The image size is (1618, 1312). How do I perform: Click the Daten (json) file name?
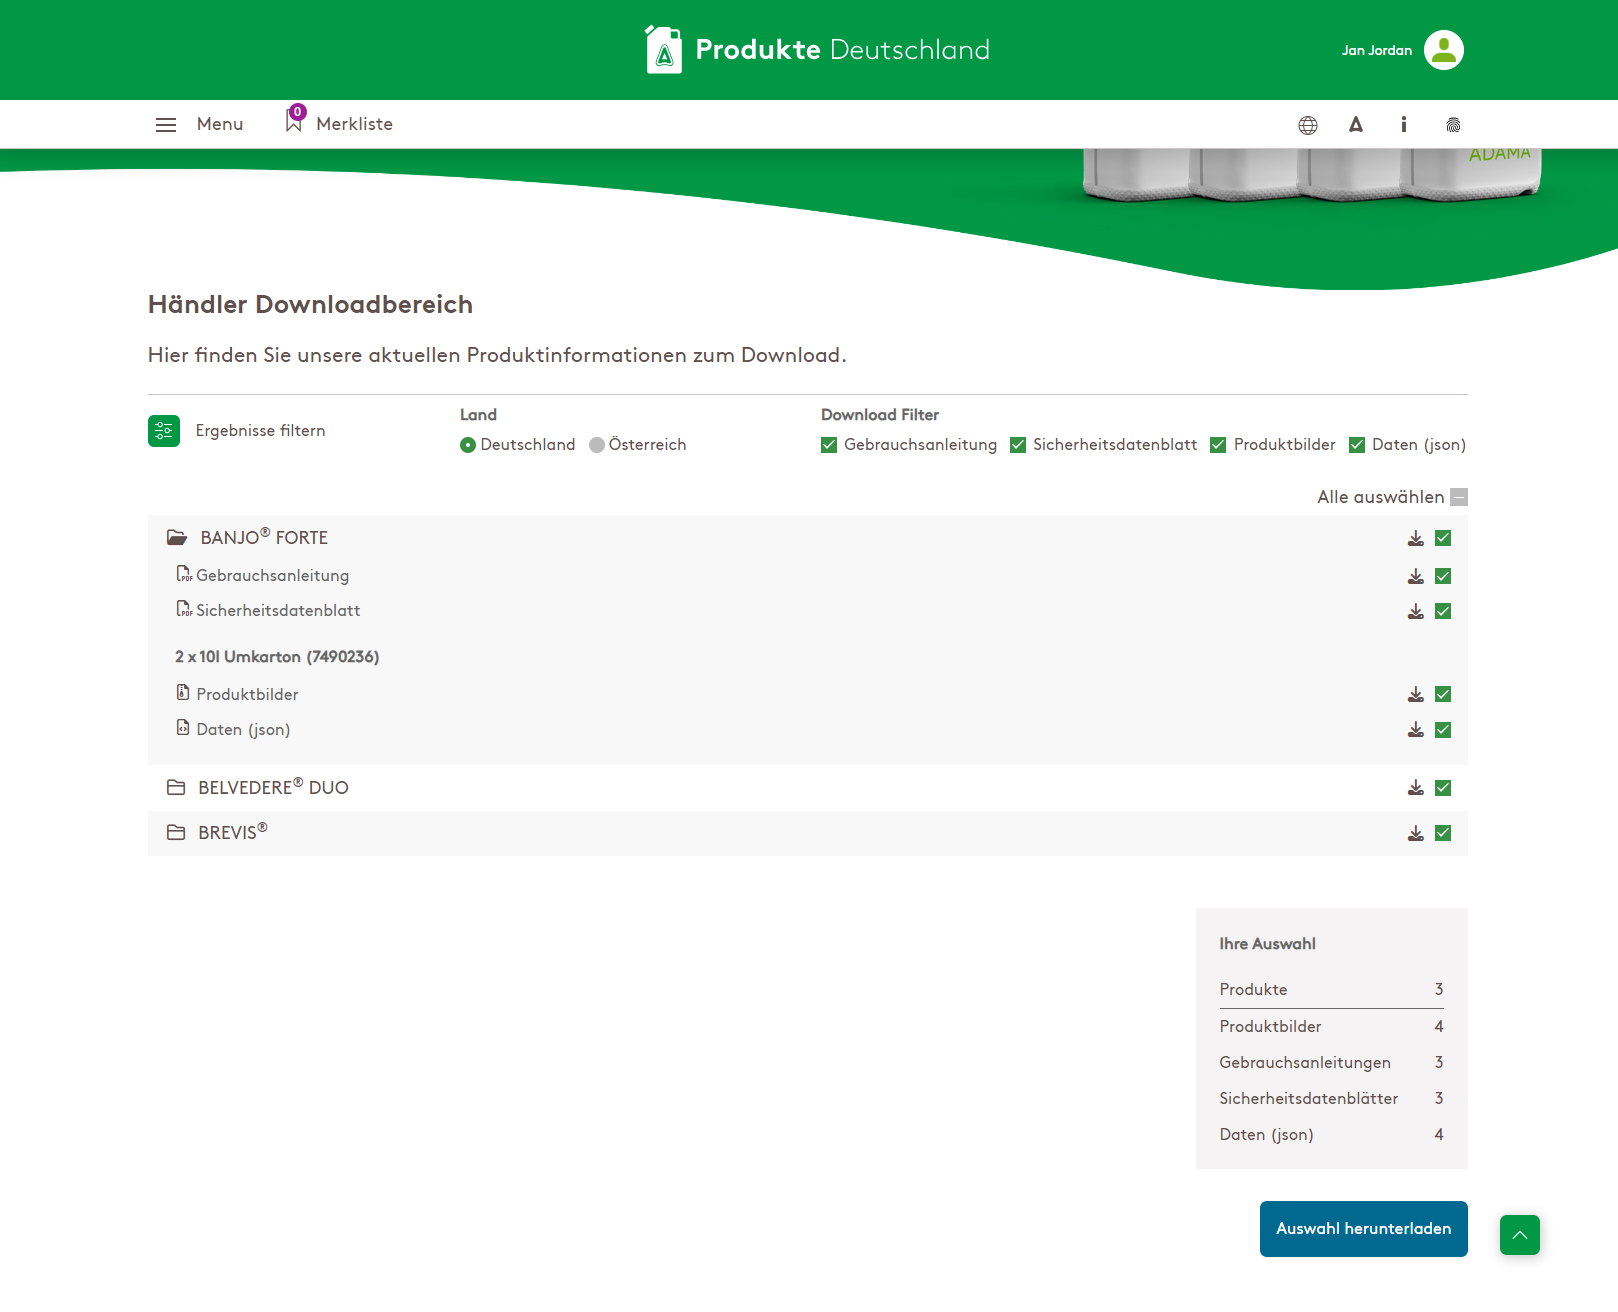pyautogui.click(x=244, y=730)
